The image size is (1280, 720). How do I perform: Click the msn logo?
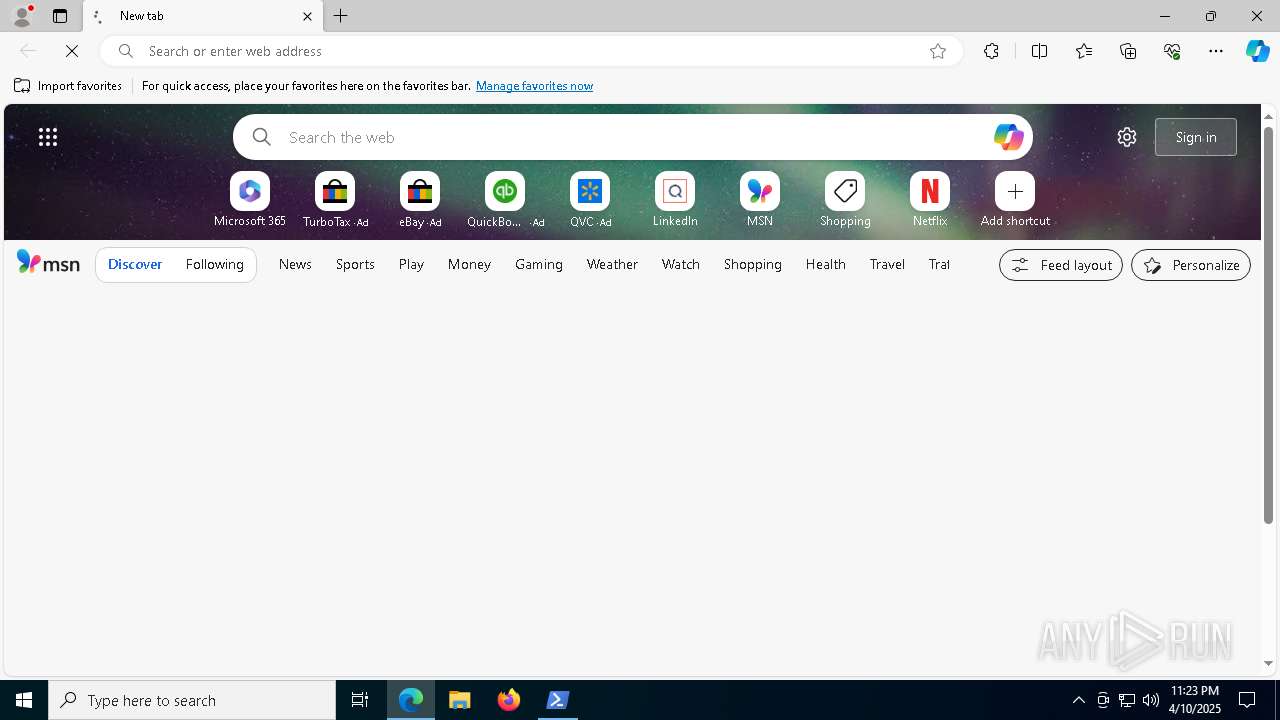click(48, 263)
